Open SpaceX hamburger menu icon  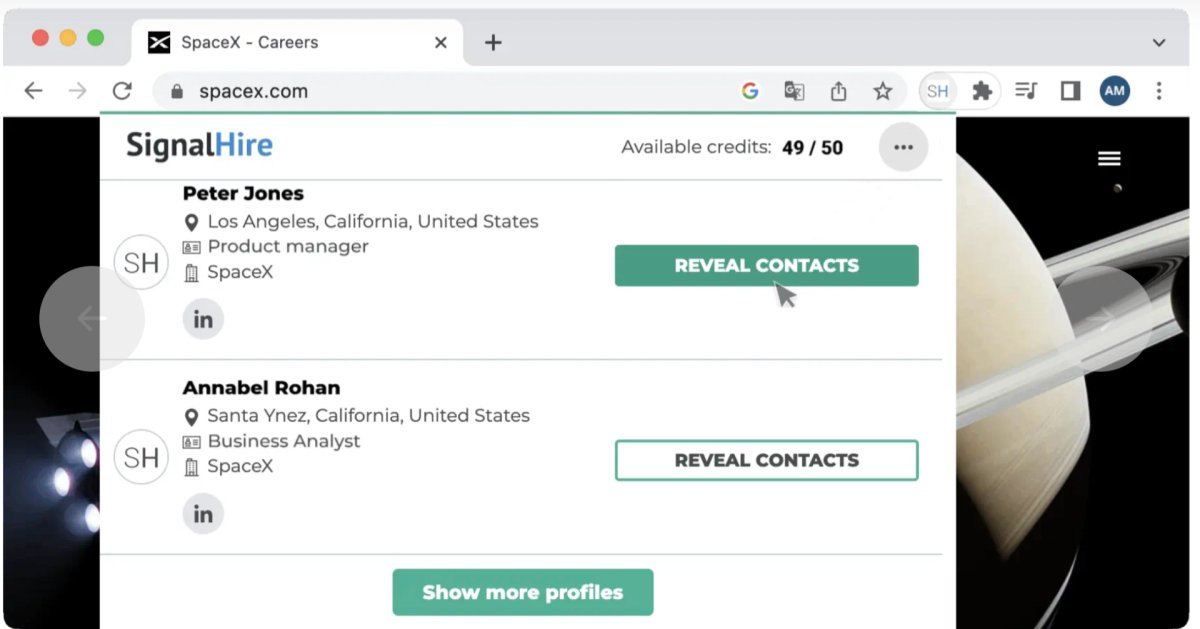click(1109, 159)
